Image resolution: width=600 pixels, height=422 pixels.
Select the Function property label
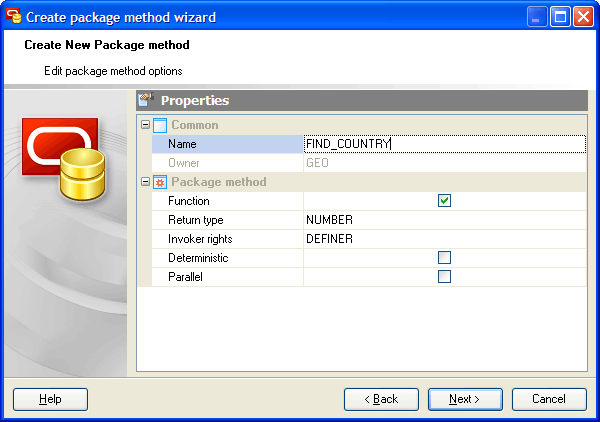(x=189, y=201)
